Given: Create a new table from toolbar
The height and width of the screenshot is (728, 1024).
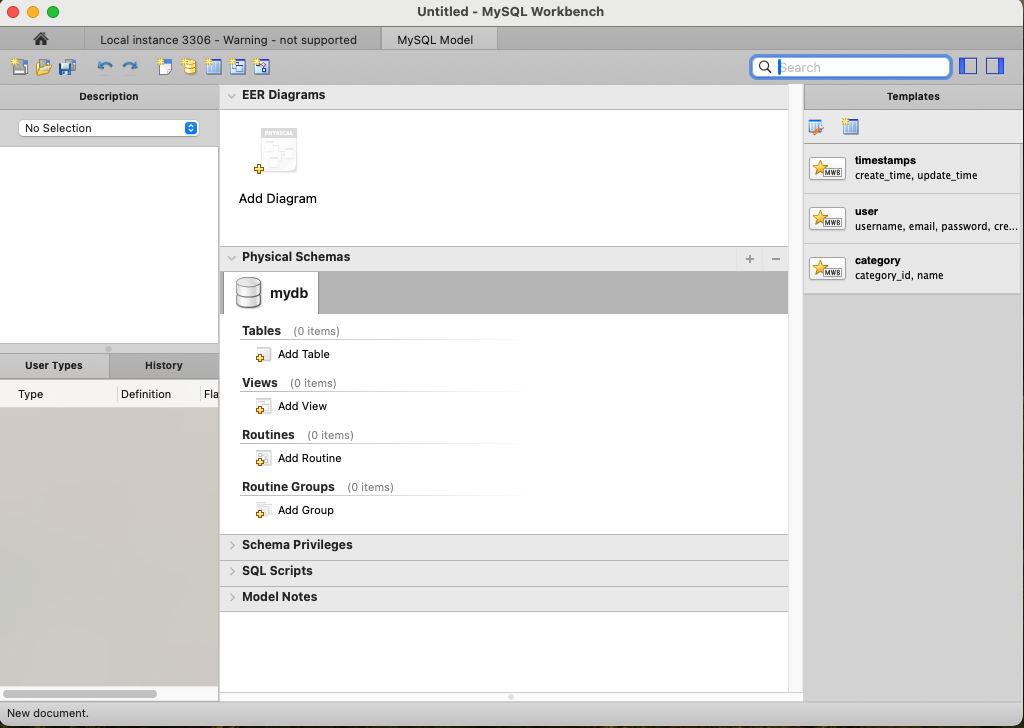Looking at the screenshot, I should click(213, 67).
